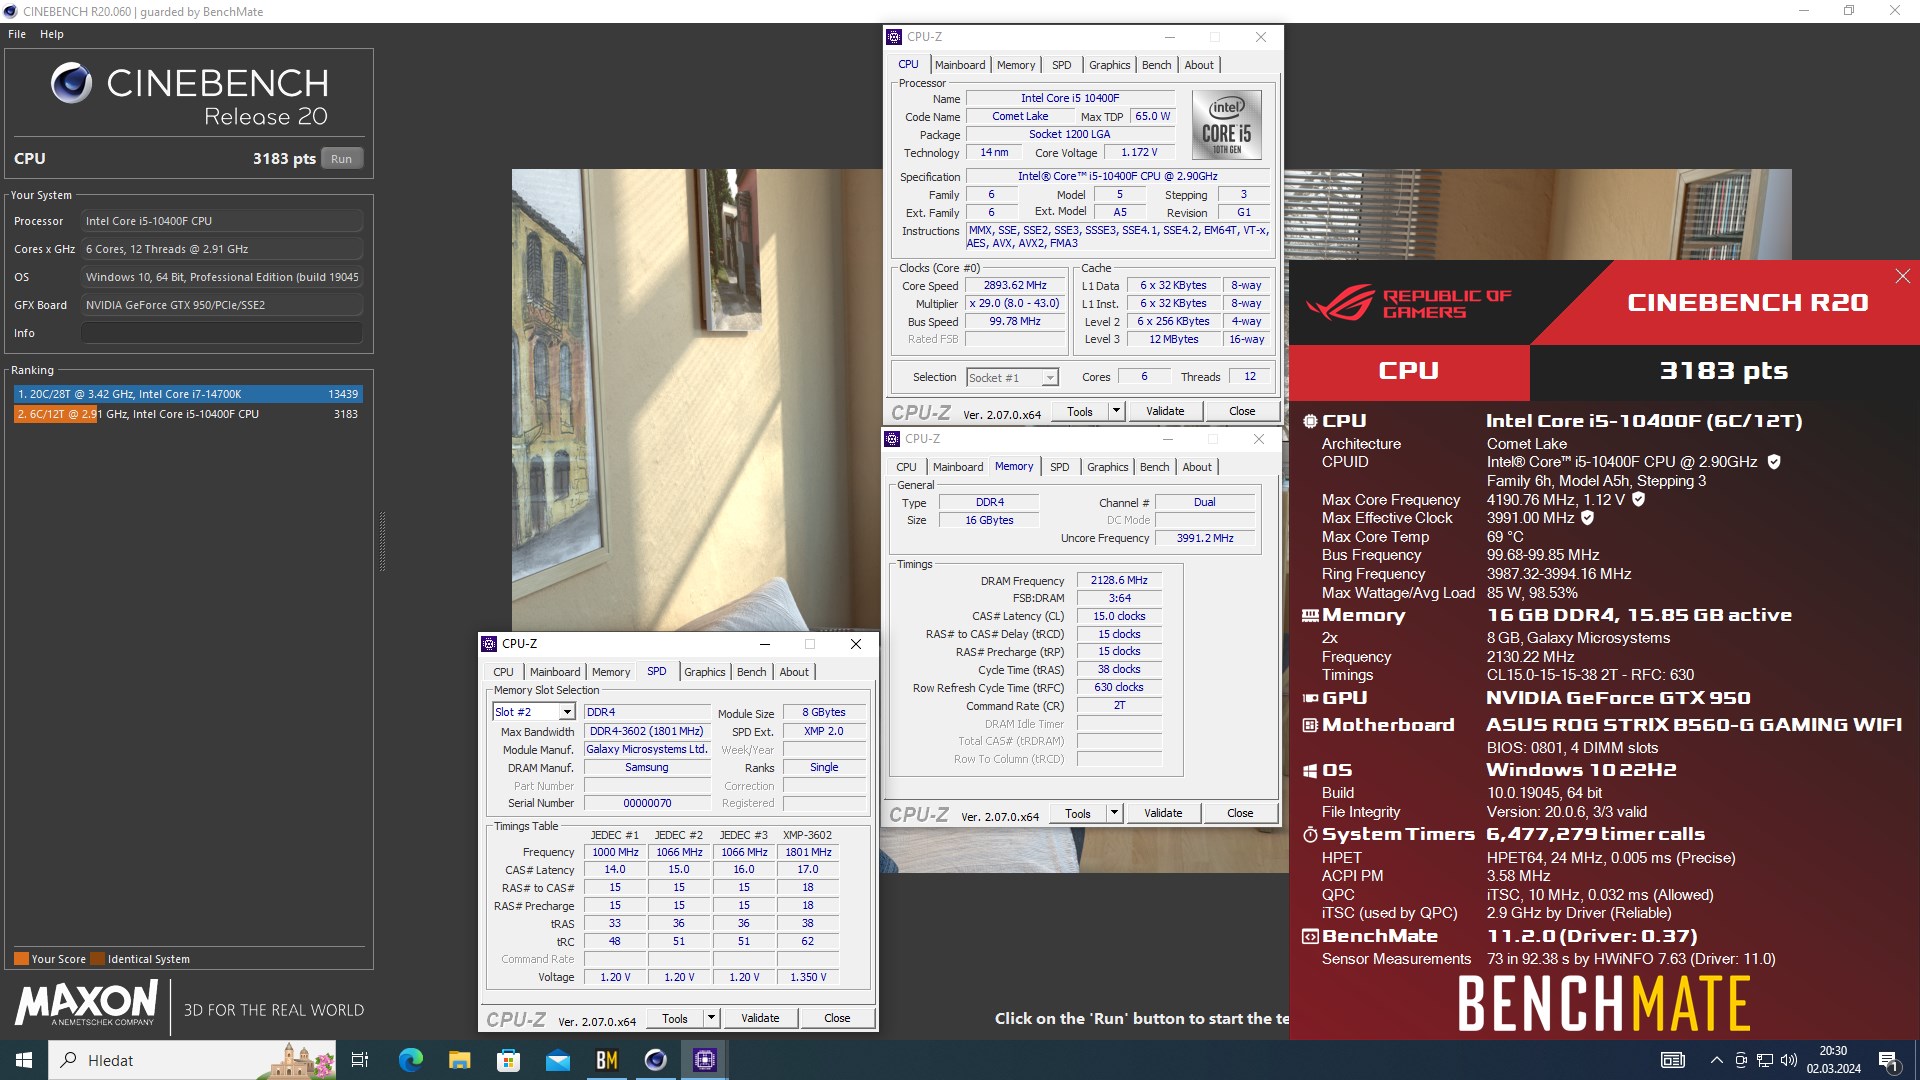Click the volume icon in system tray

coord(1789,1060)
